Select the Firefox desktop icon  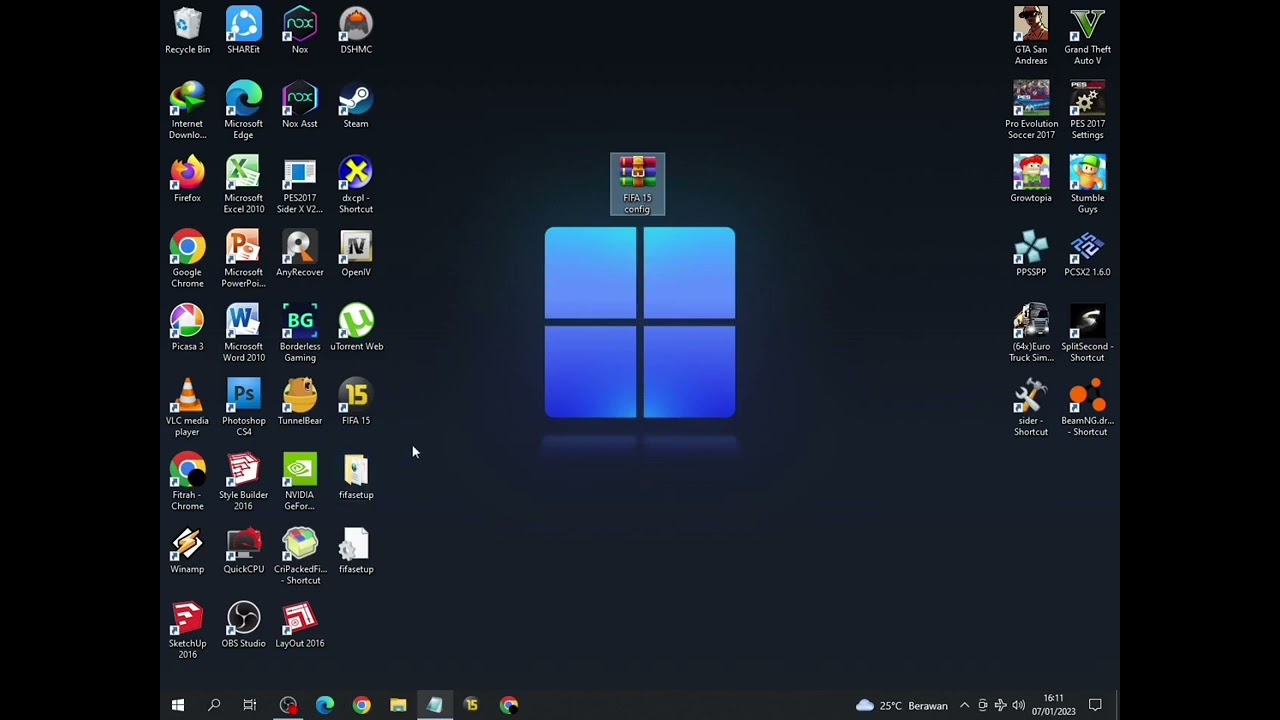[187, 180]
